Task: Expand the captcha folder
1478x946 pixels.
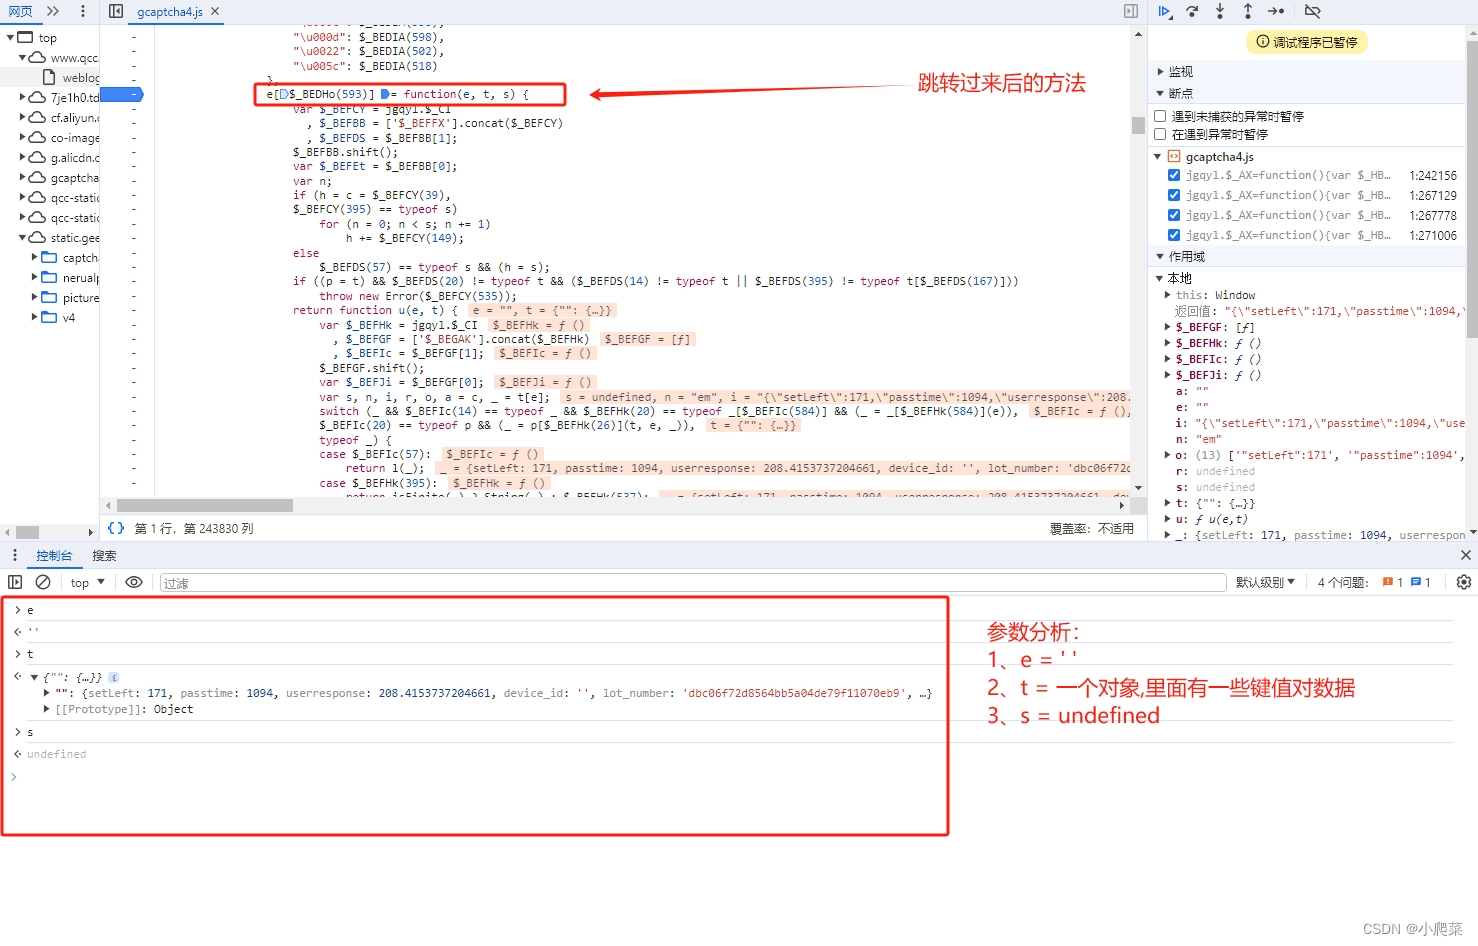Action: click(35, 258)
